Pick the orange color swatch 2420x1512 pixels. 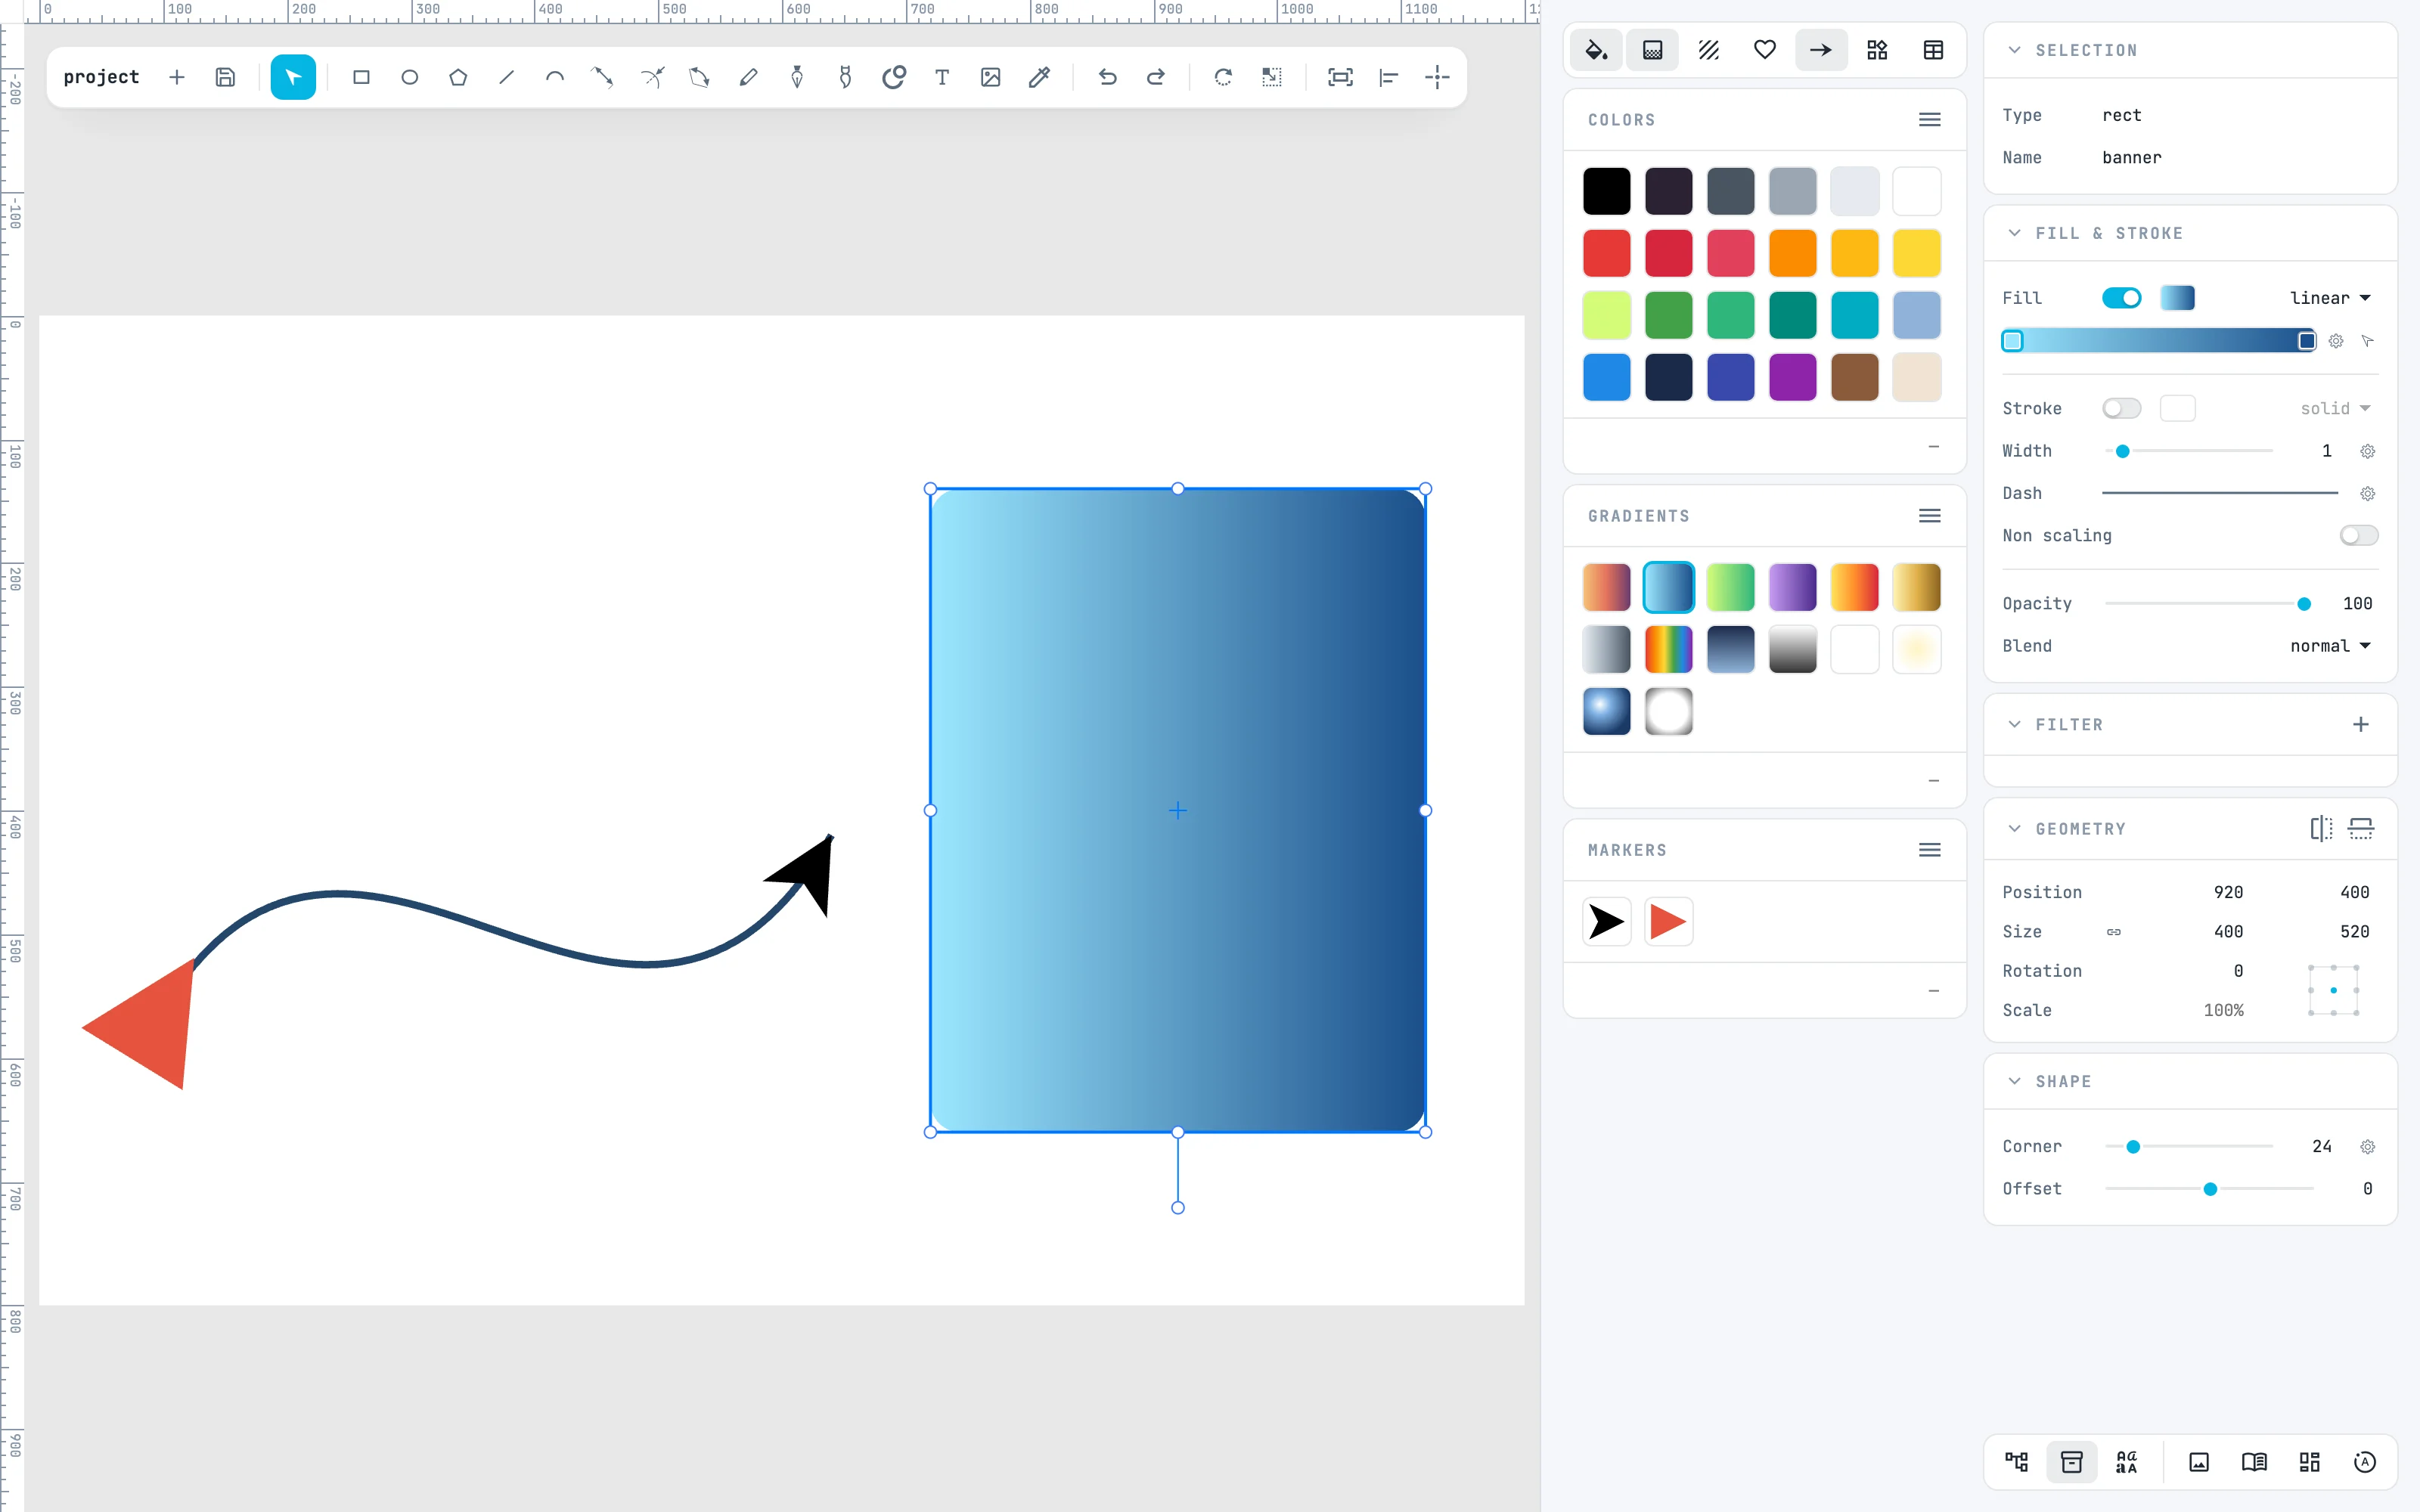point(1792,253)
